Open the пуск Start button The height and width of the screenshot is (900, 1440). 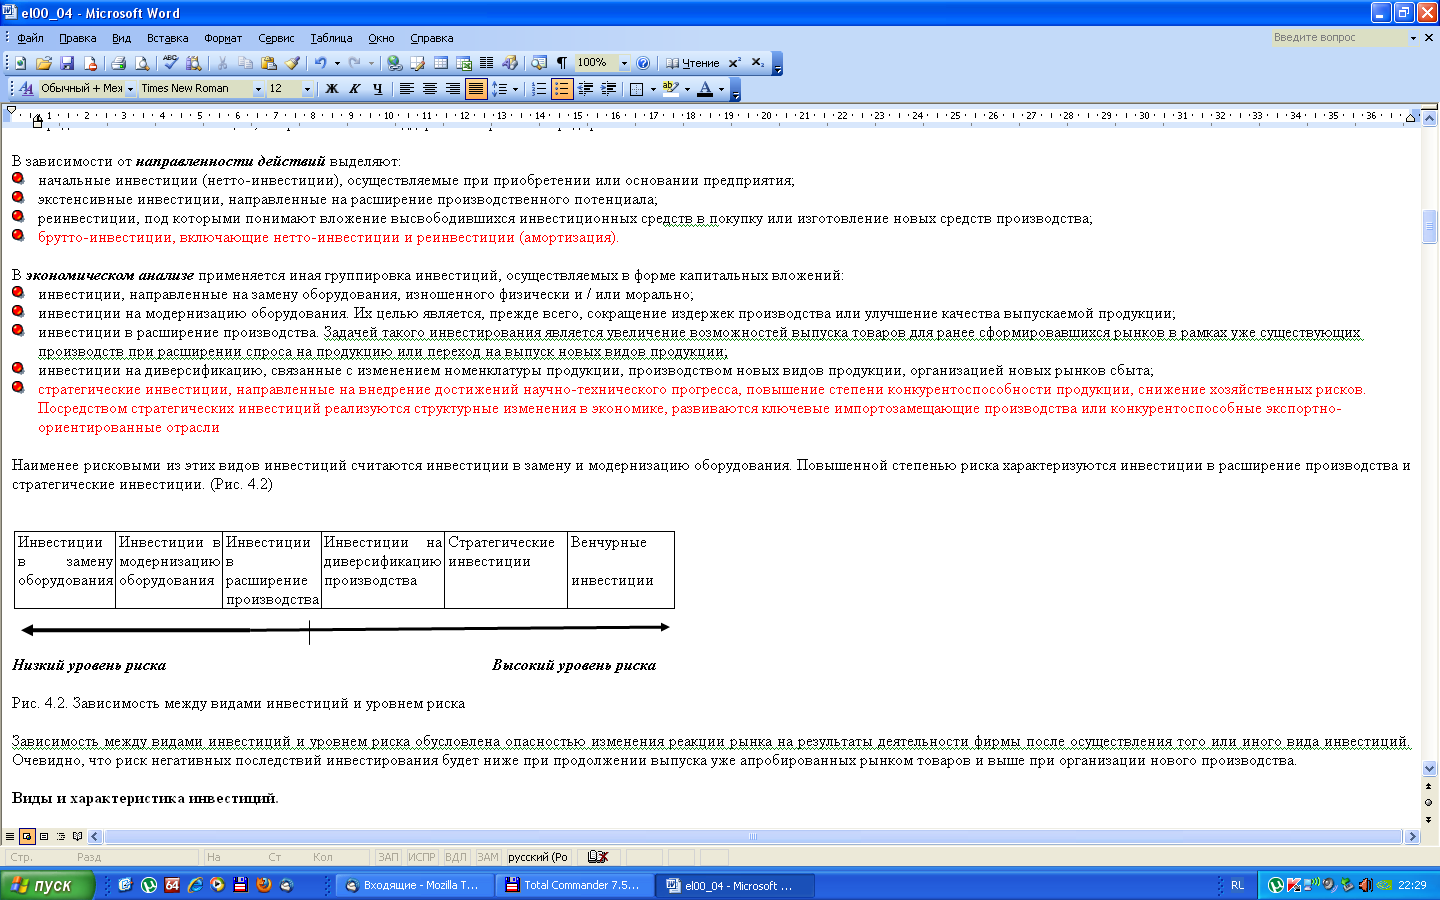(x=47, y=885)
